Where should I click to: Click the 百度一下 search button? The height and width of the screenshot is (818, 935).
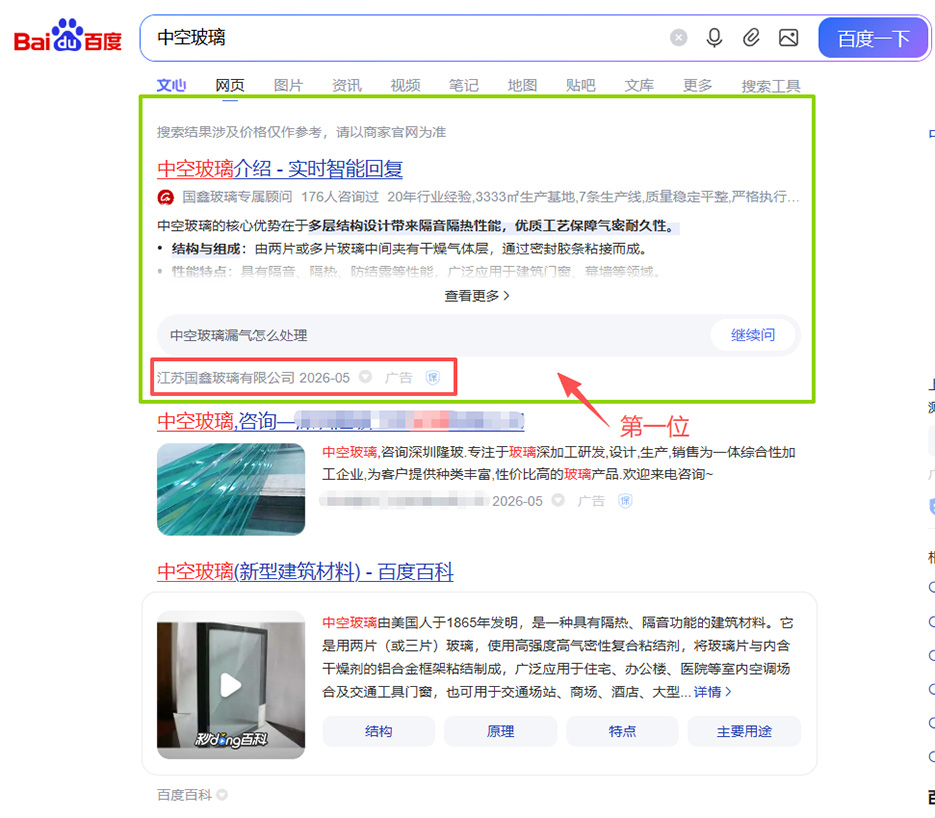coord(873,38)
